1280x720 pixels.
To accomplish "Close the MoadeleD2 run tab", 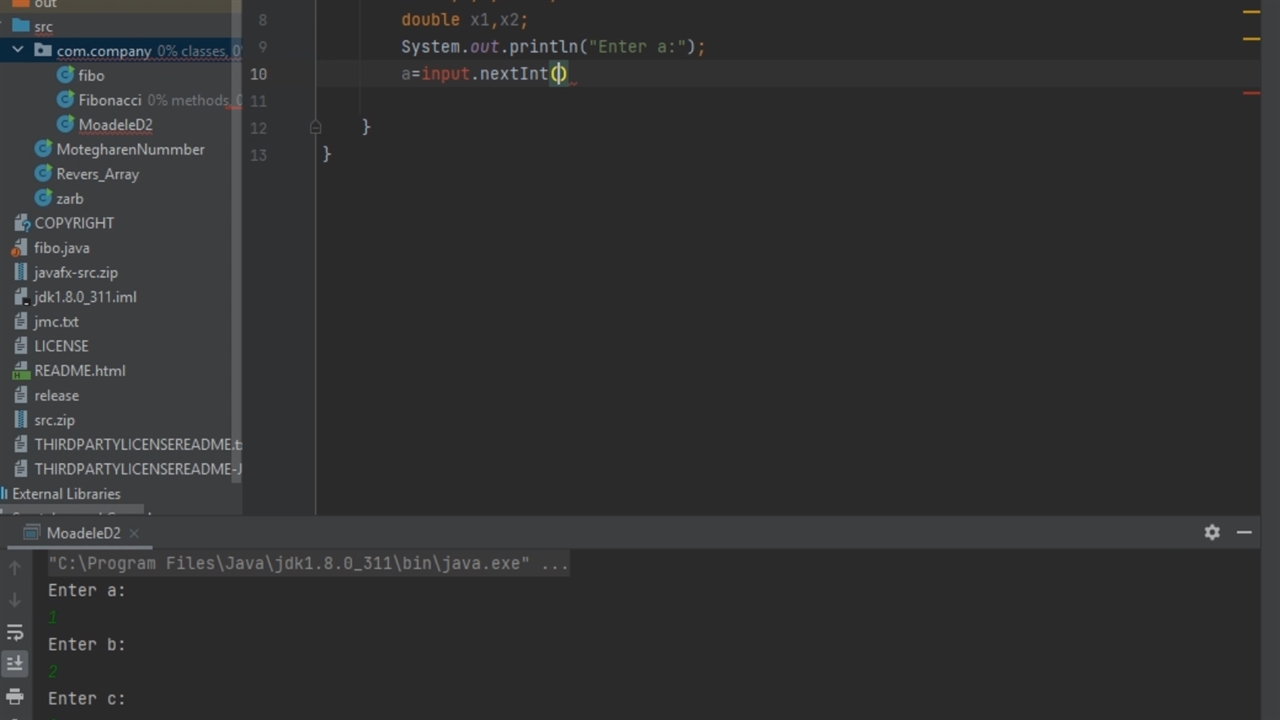I will pos(134,533).
